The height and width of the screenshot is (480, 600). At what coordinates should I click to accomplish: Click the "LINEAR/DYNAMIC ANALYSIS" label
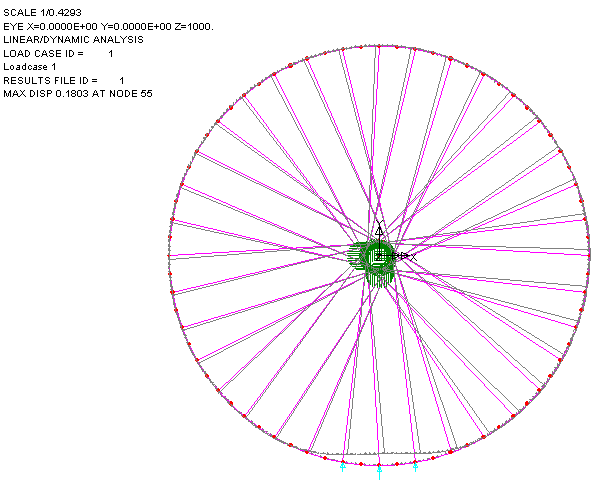click(x=73, y=40)
